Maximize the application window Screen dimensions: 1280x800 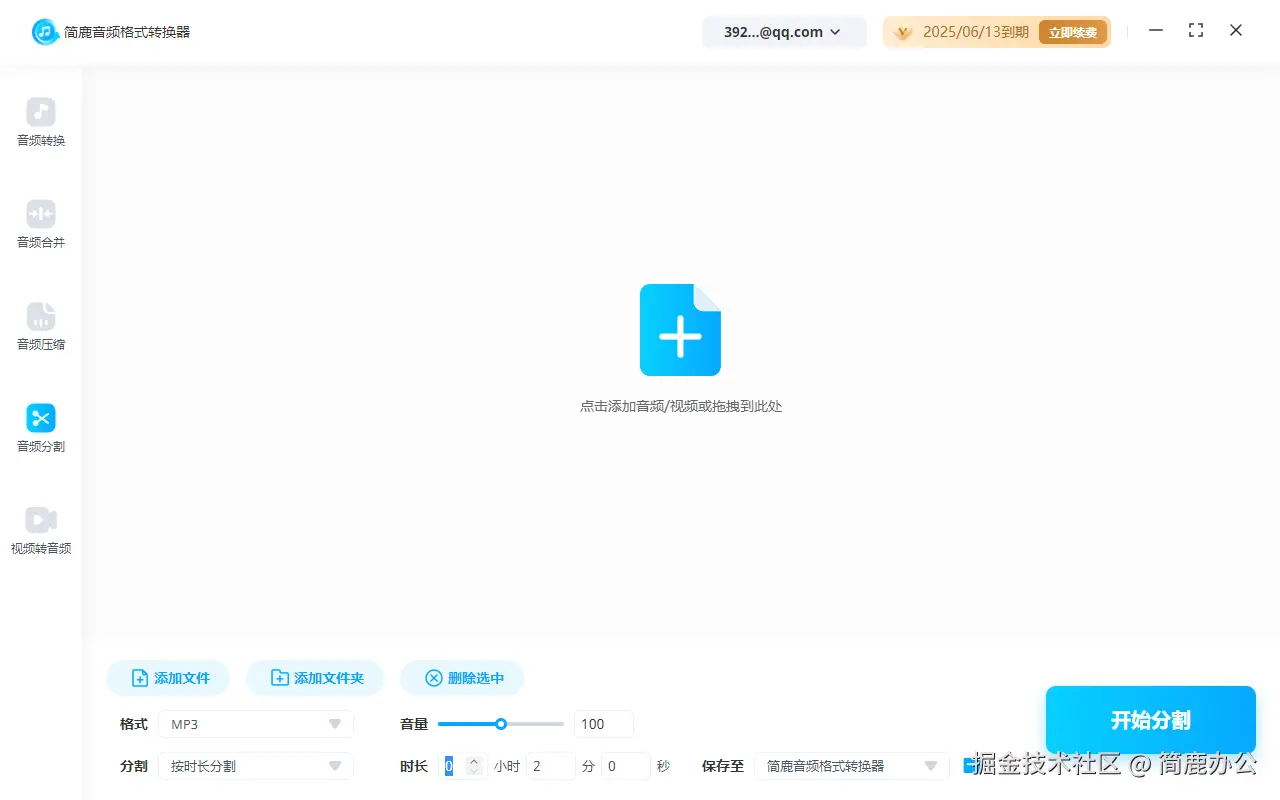pyautogui.click(x=1196, y=31)
